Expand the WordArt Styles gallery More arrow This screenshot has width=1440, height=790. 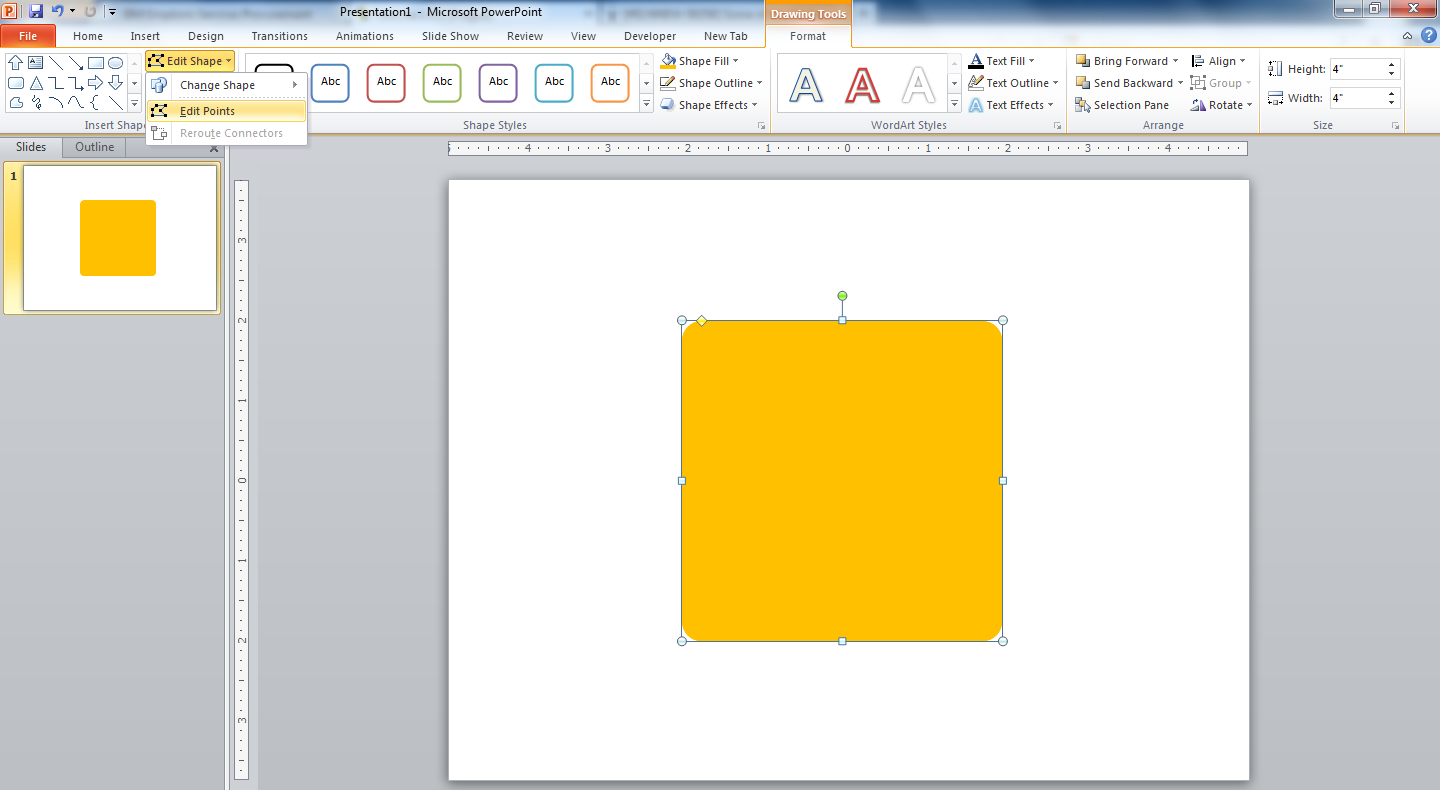tap(954, 104)
